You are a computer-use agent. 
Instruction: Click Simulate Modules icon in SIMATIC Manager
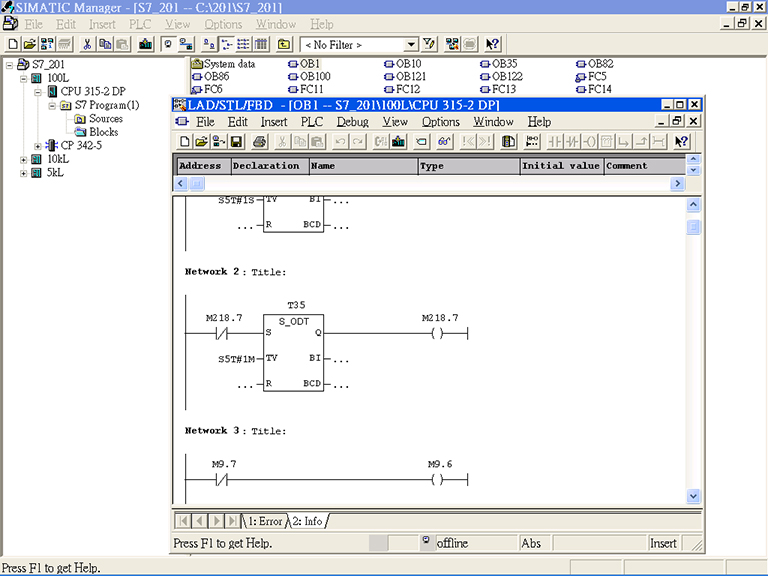(452, 45)
